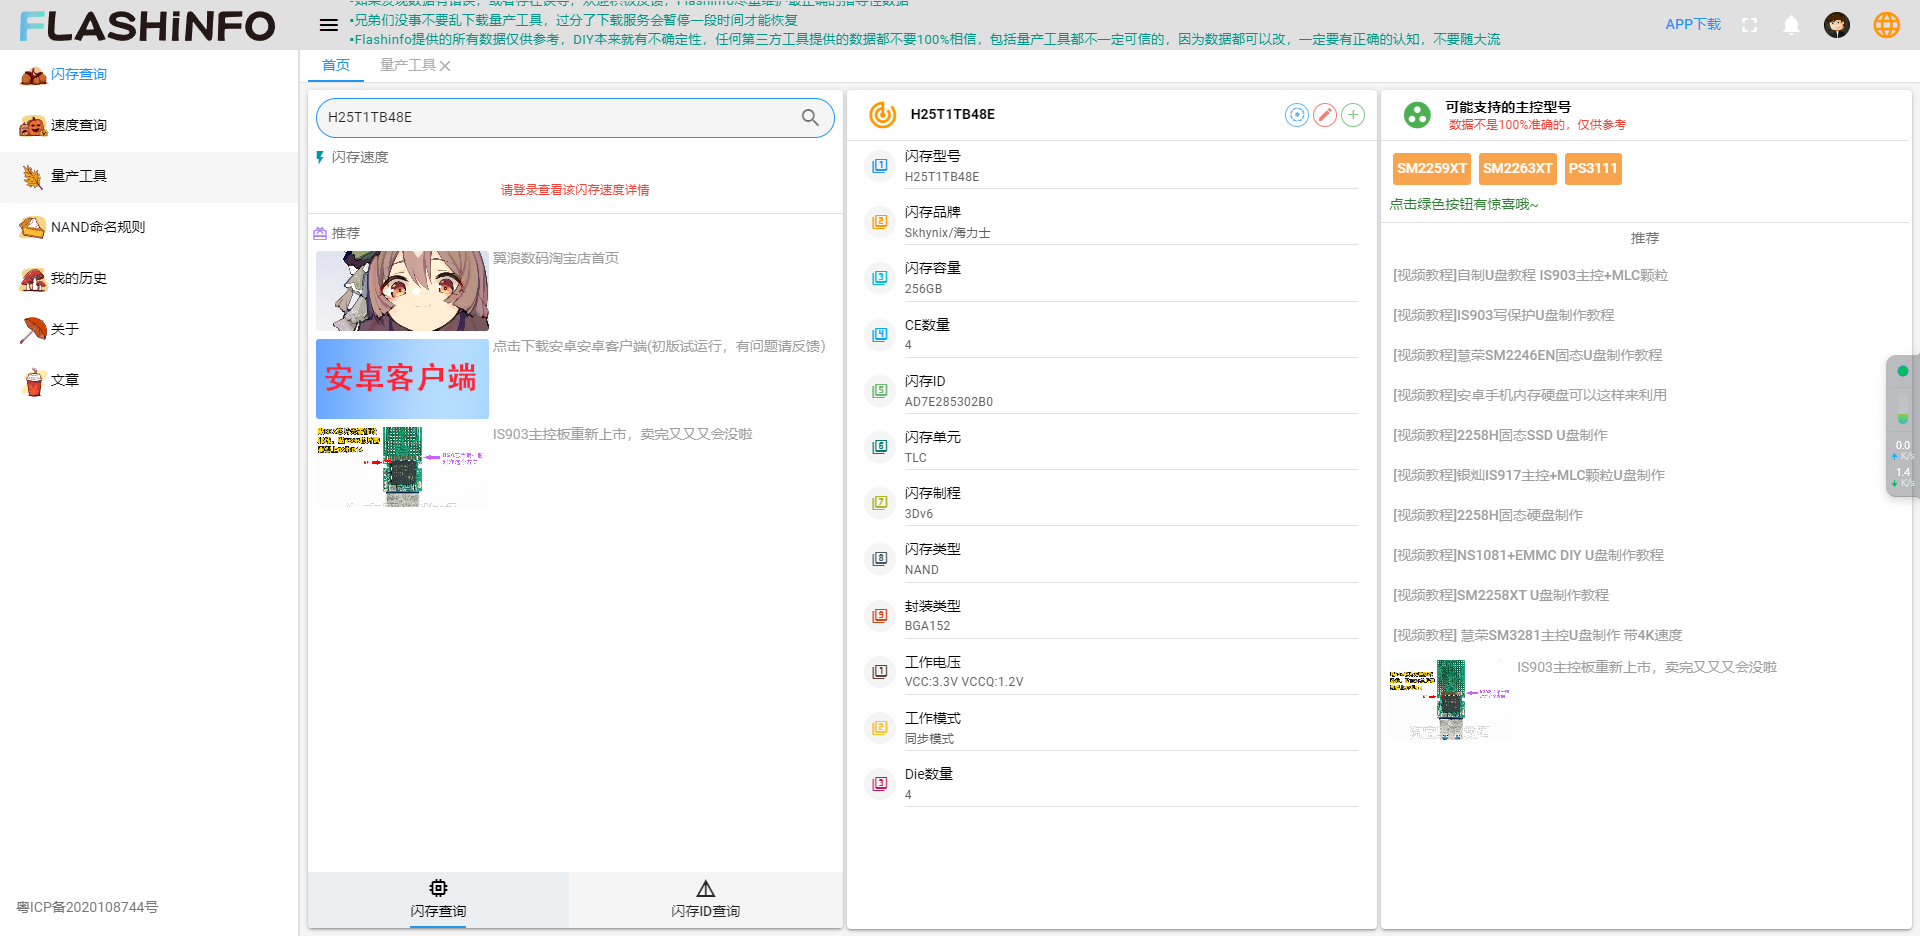Open the fullscreen toggle icon
Image resolution: width=1920 pixels, height=936 pixels.
(1749, 25)
